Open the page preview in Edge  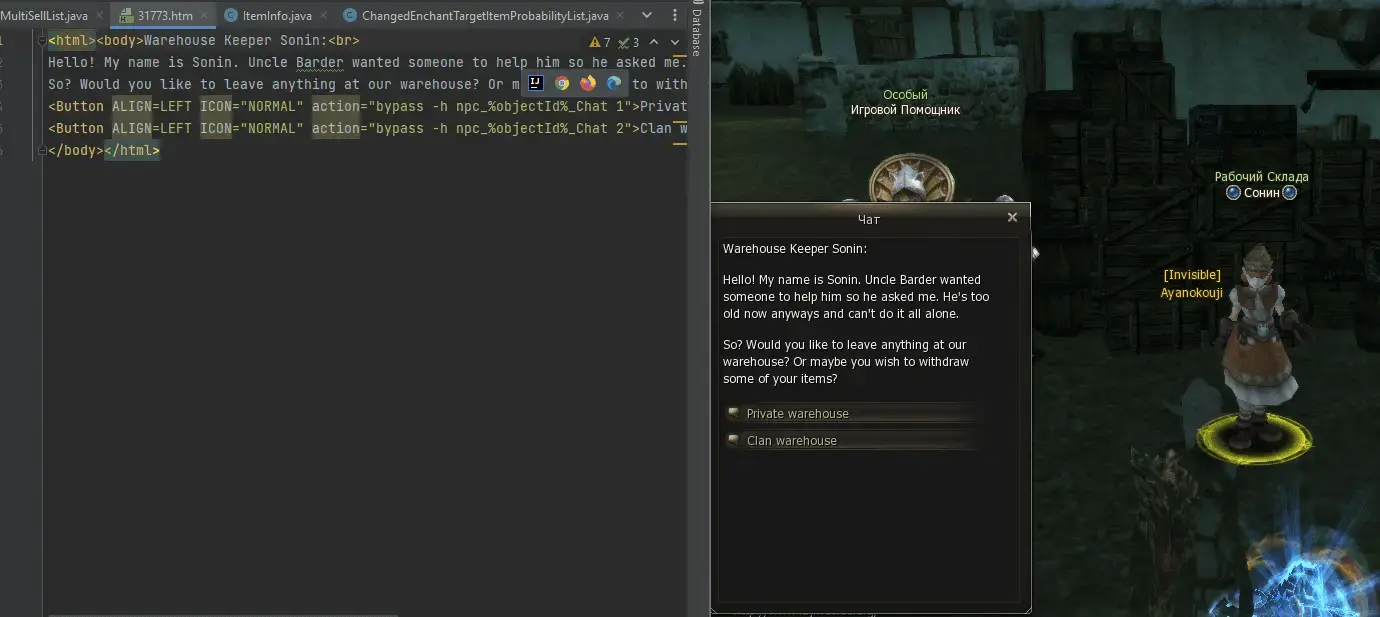tap(614, 84)
